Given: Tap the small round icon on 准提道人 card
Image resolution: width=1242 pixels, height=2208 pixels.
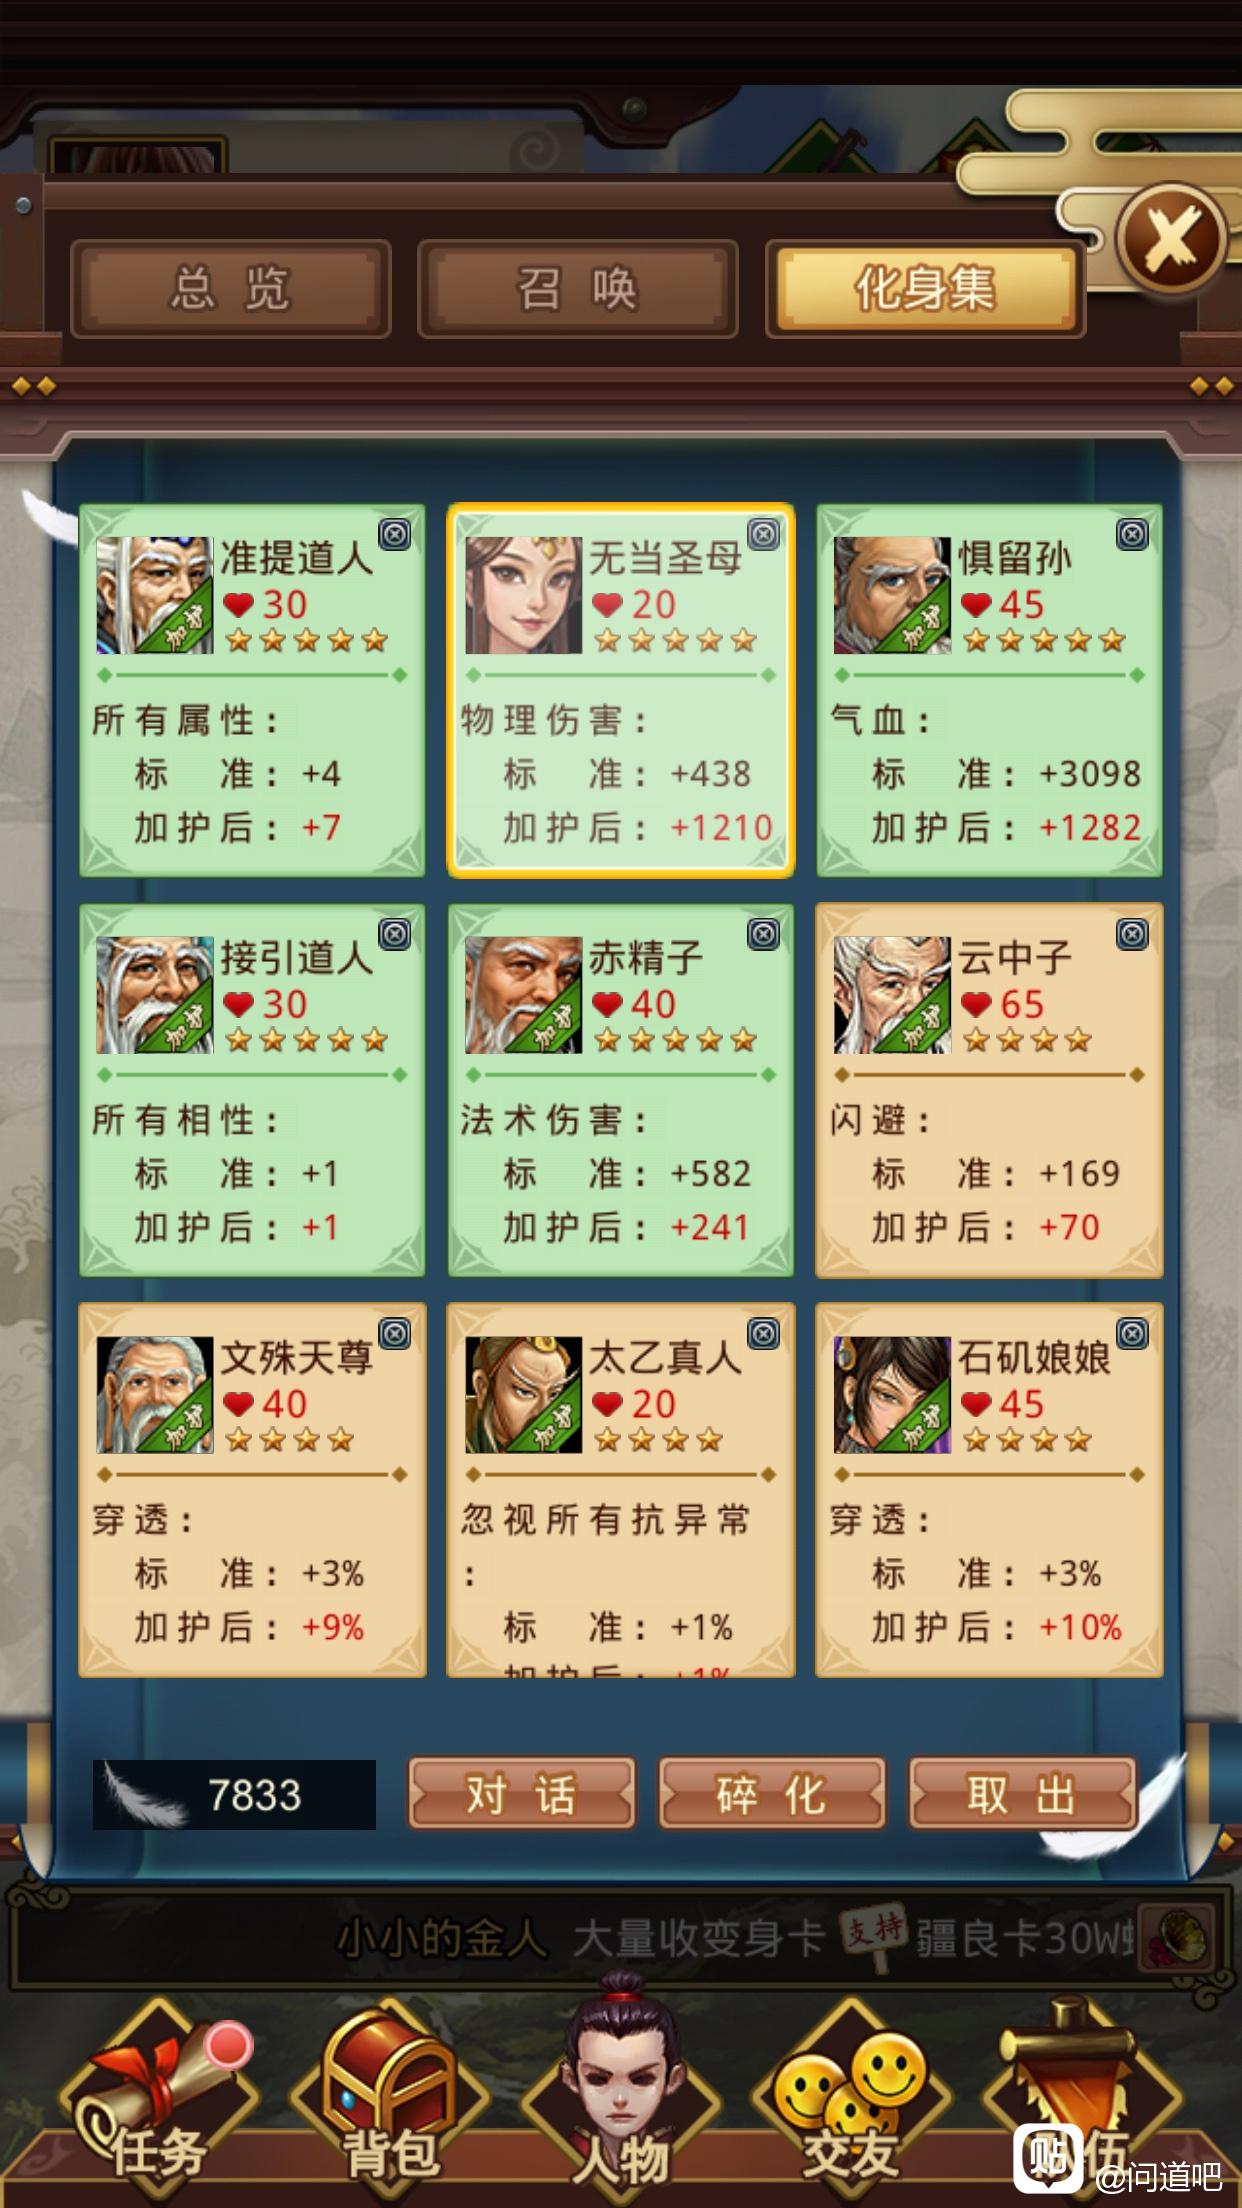Looking at the screenshot, I should (395, 535).
